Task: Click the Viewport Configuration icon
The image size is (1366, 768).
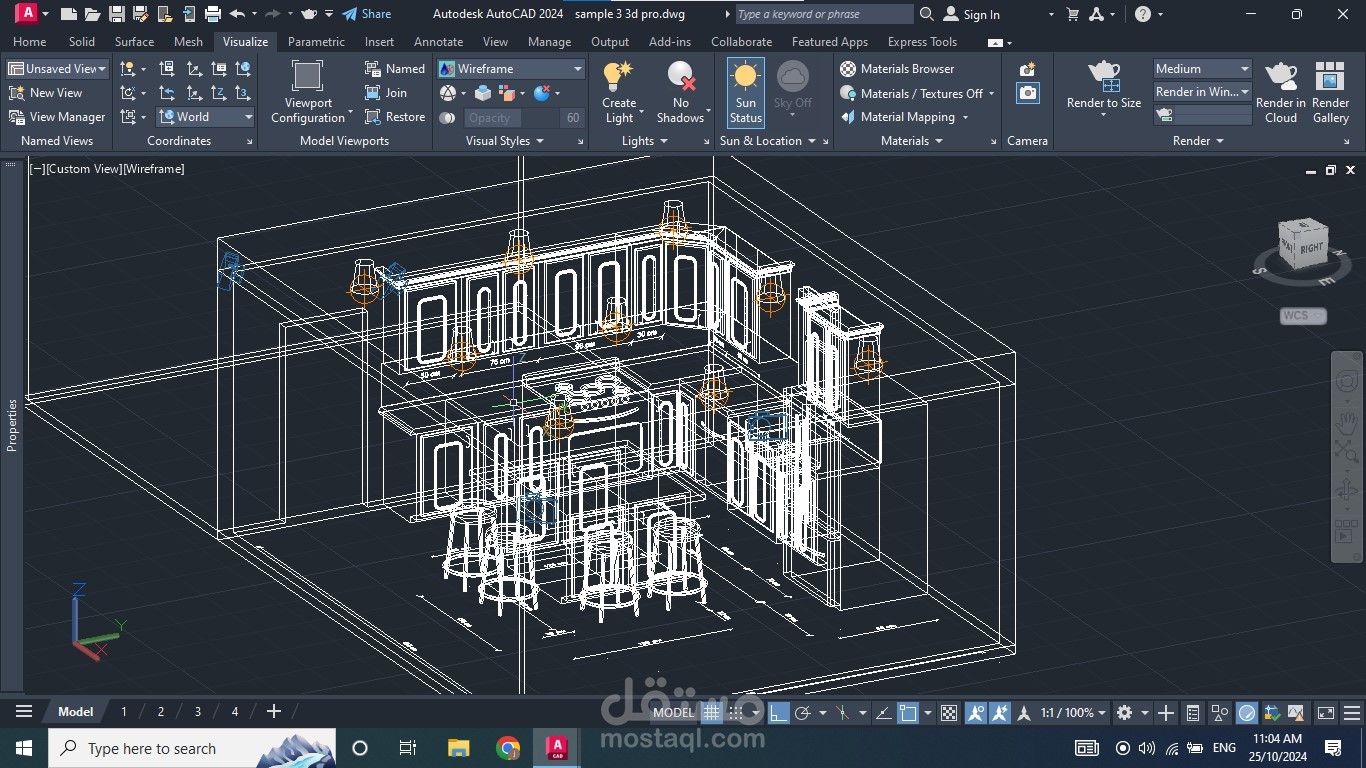Action: (307, 77)
